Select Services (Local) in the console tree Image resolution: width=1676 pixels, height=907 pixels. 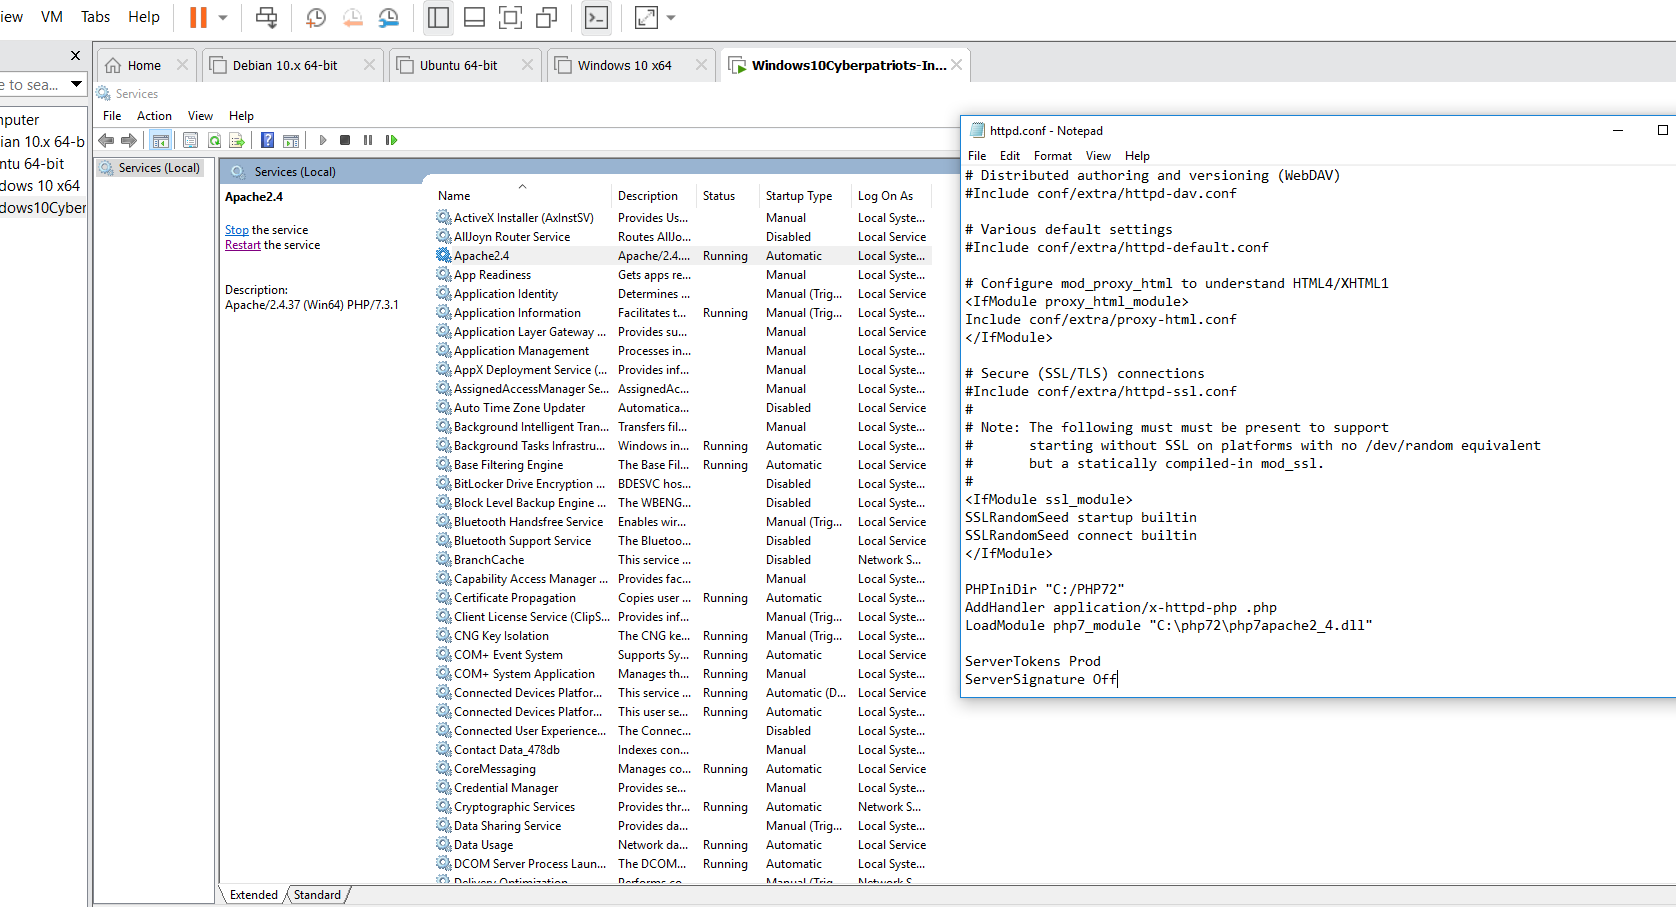[158, 168]
